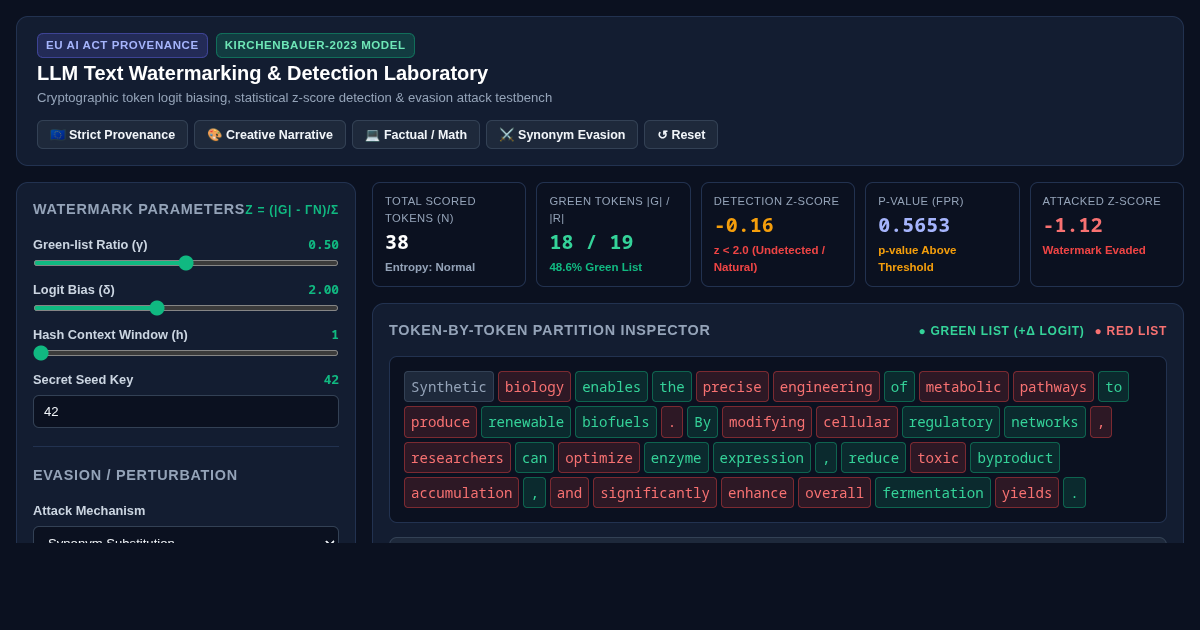Select the Green Tokens stat card
1200x630 pixels.
click(x=613, y=235)
